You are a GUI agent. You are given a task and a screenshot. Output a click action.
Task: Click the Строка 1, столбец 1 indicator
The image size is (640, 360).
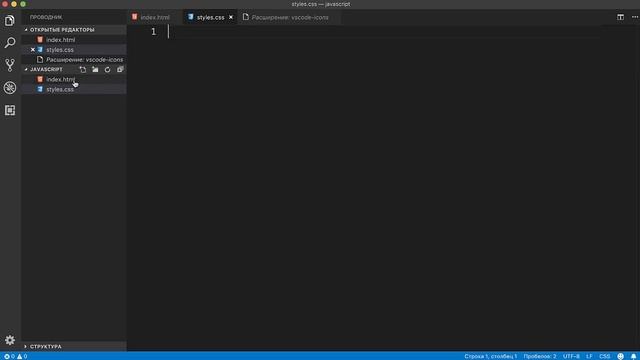click(x=491, y=356)
